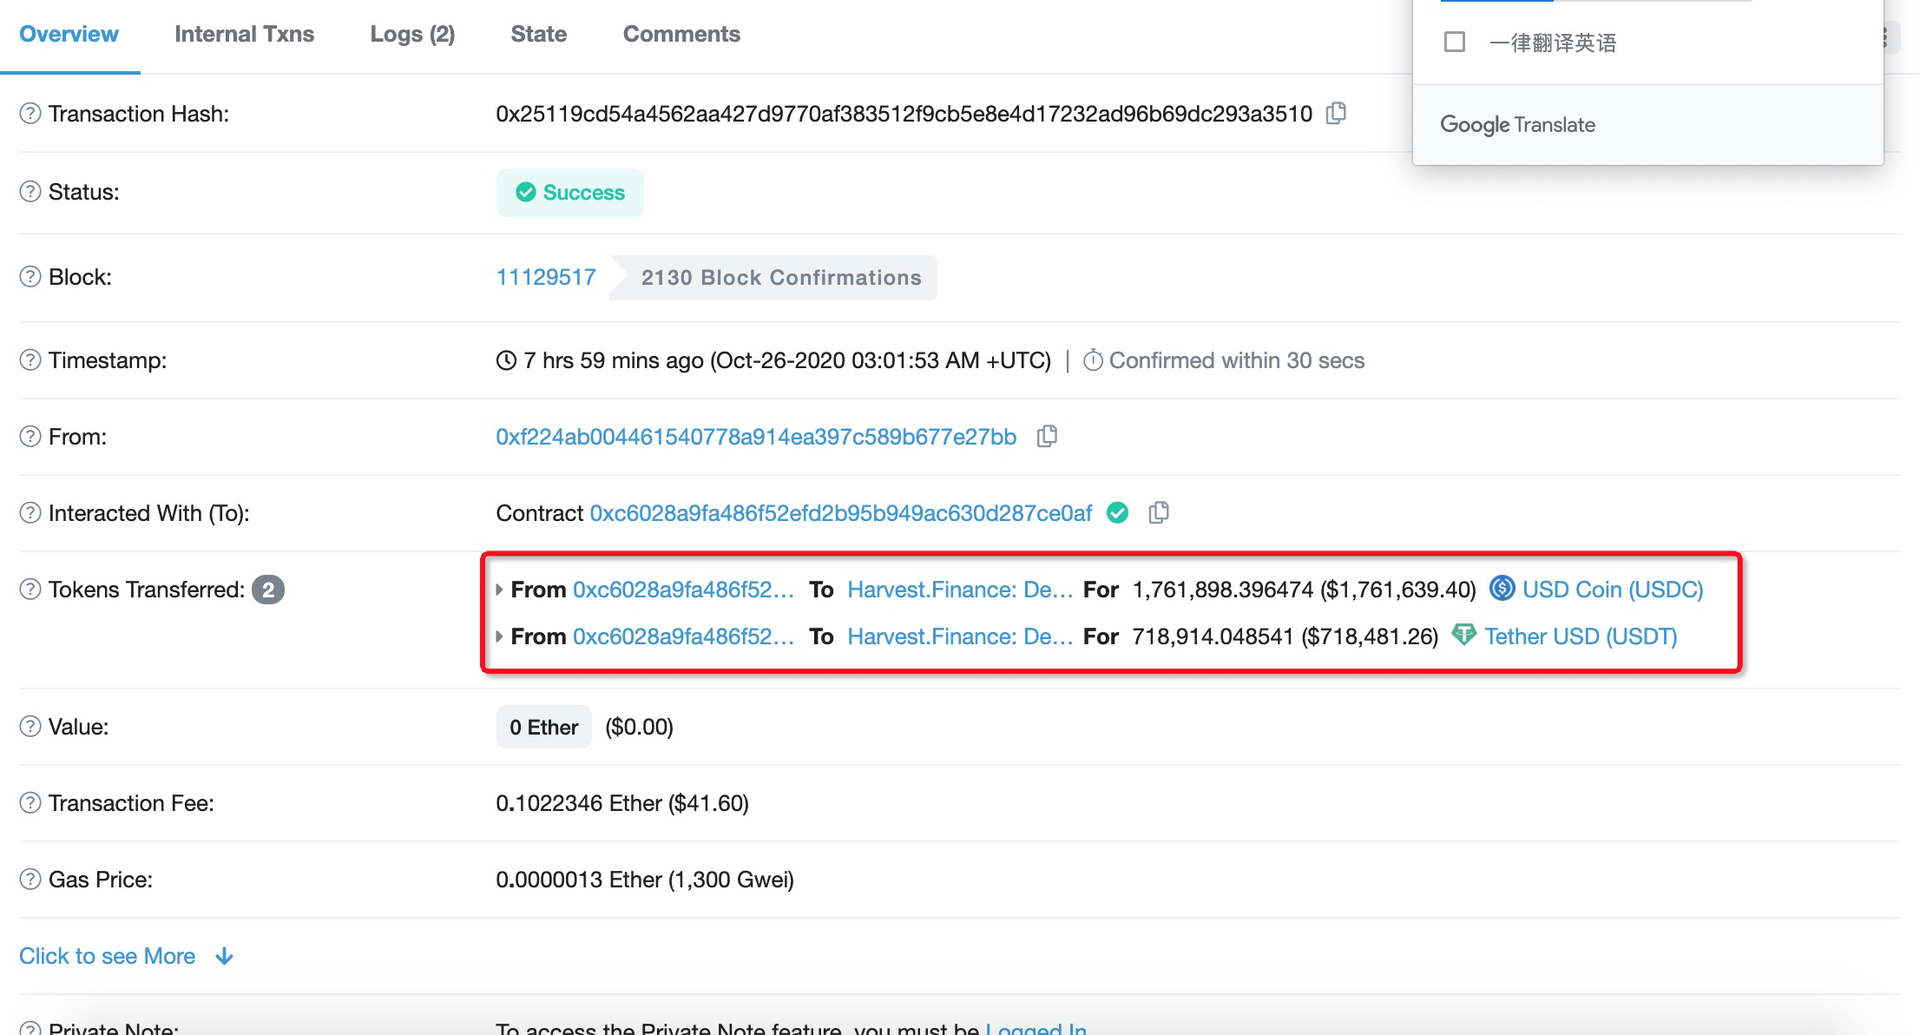Click the Tokens Transferred count badge 2
The image size is (1920, 1035).
click(268, 590)
